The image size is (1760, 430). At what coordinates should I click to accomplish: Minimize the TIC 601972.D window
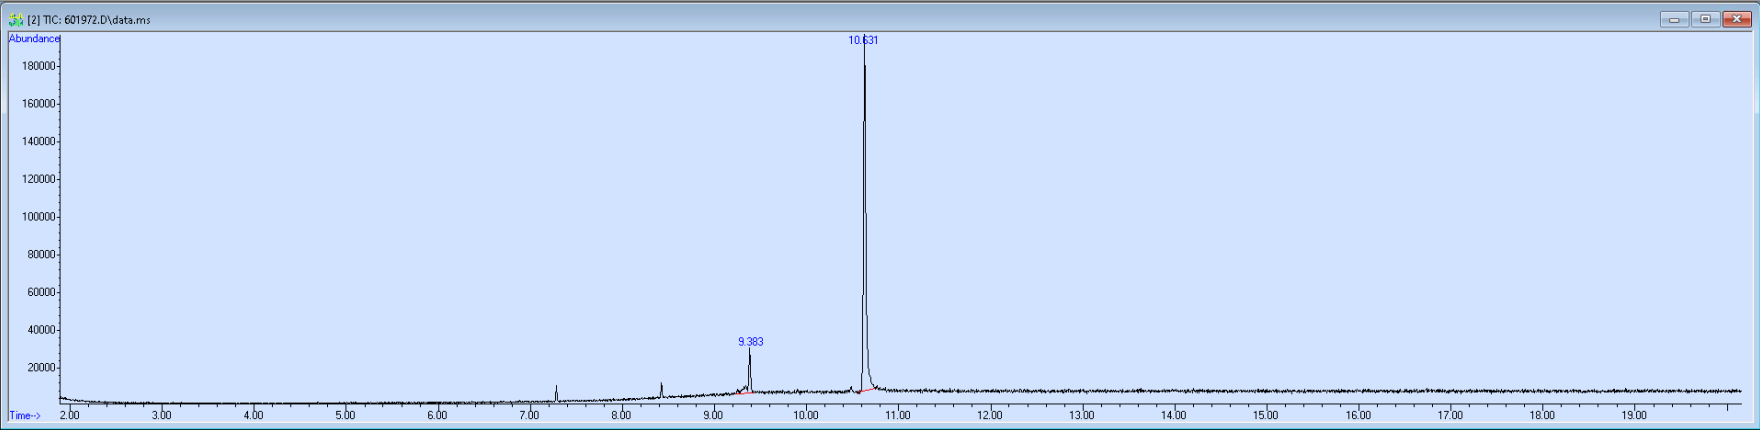(1674, 19)
